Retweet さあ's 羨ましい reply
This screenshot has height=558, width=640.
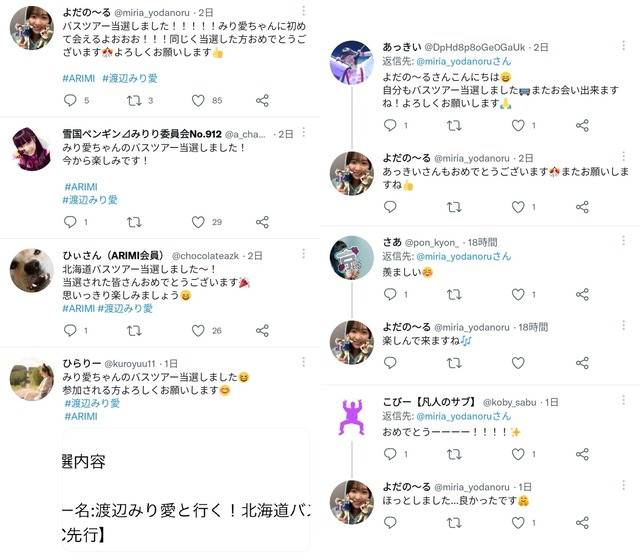click(454, 294)
